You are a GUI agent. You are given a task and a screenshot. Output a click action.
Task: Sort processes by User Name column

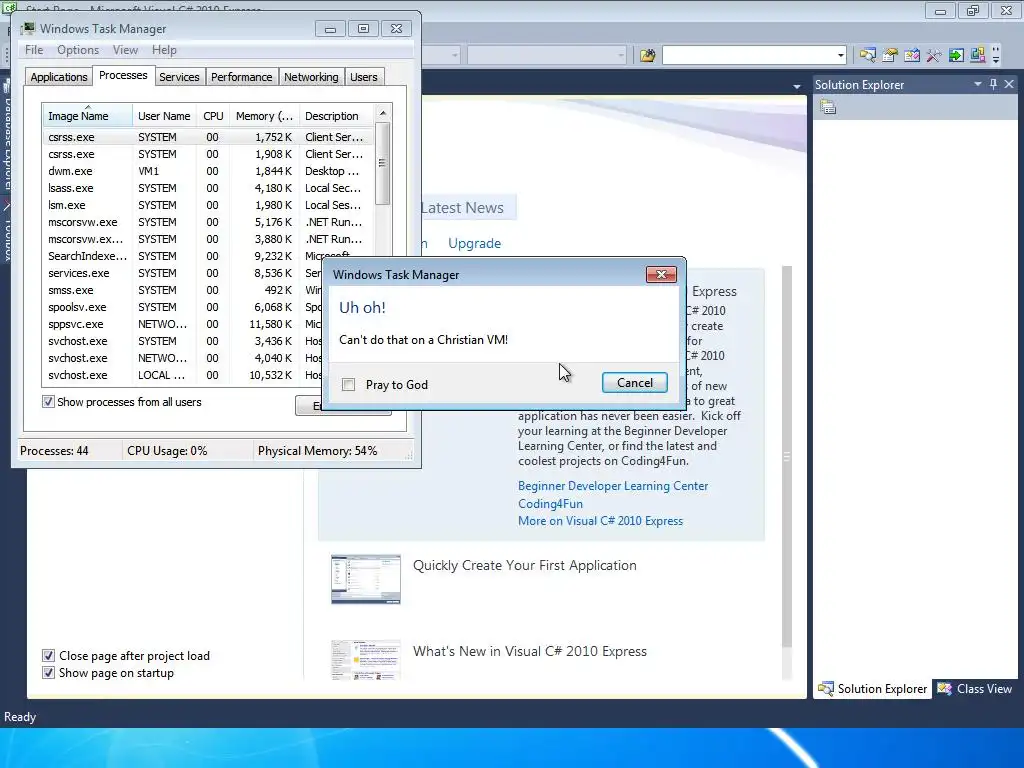(164, 116)
